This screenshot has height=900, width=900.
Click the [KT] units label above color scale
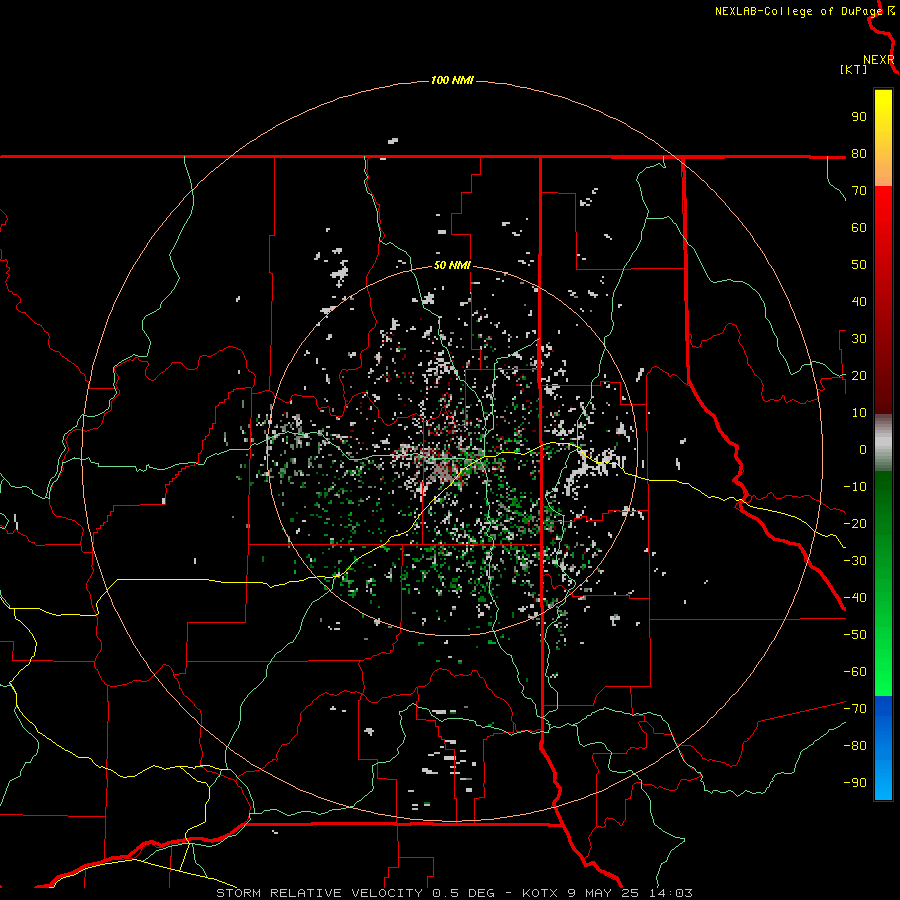[854, 69]
